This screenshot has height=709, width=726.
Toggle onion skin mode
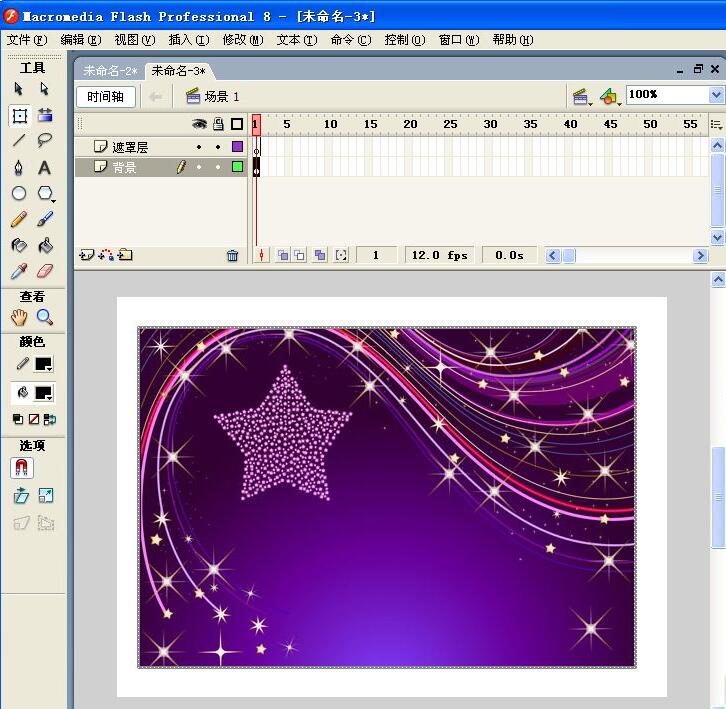[x=283, y=255]
